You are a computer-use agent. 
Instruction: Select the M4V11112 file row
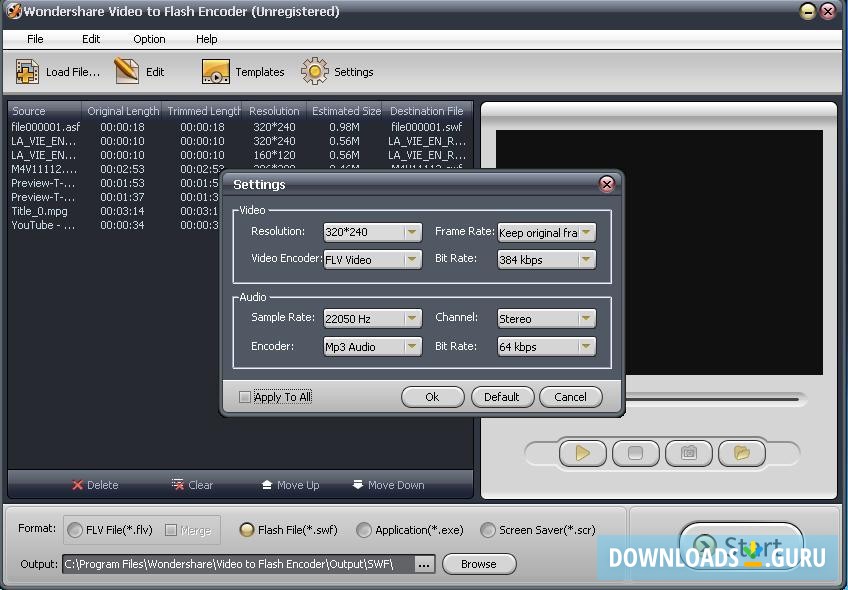coord(44,169)
